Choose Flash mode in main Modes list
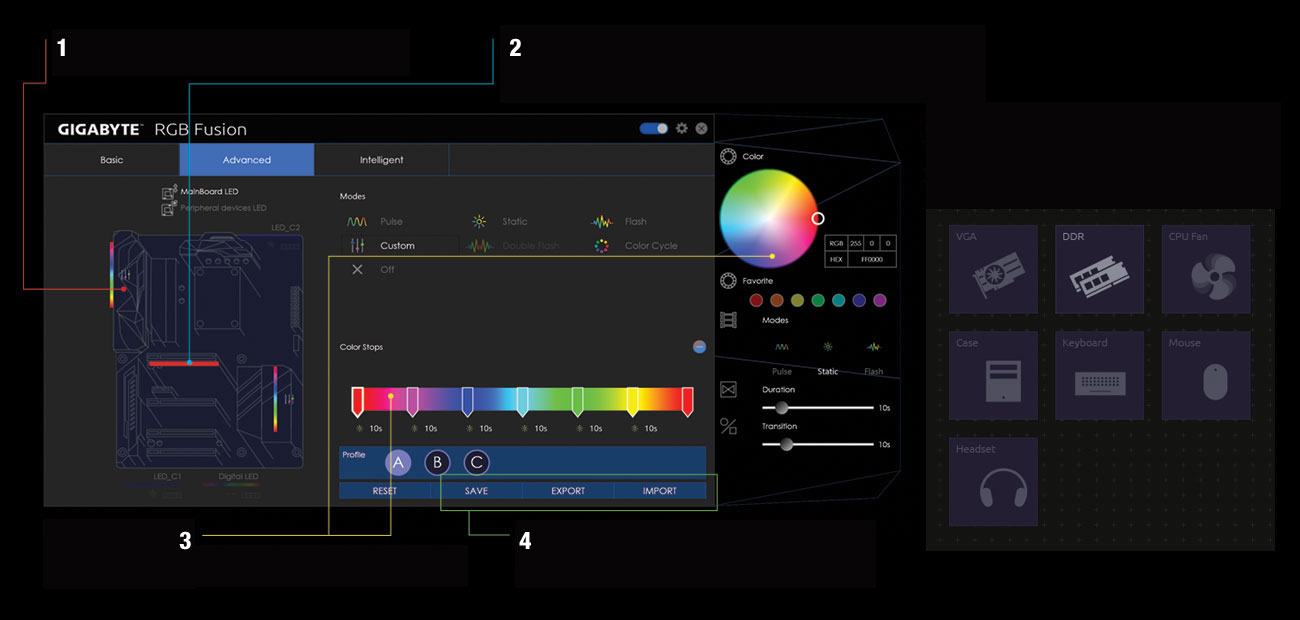 tap(620, 221)
